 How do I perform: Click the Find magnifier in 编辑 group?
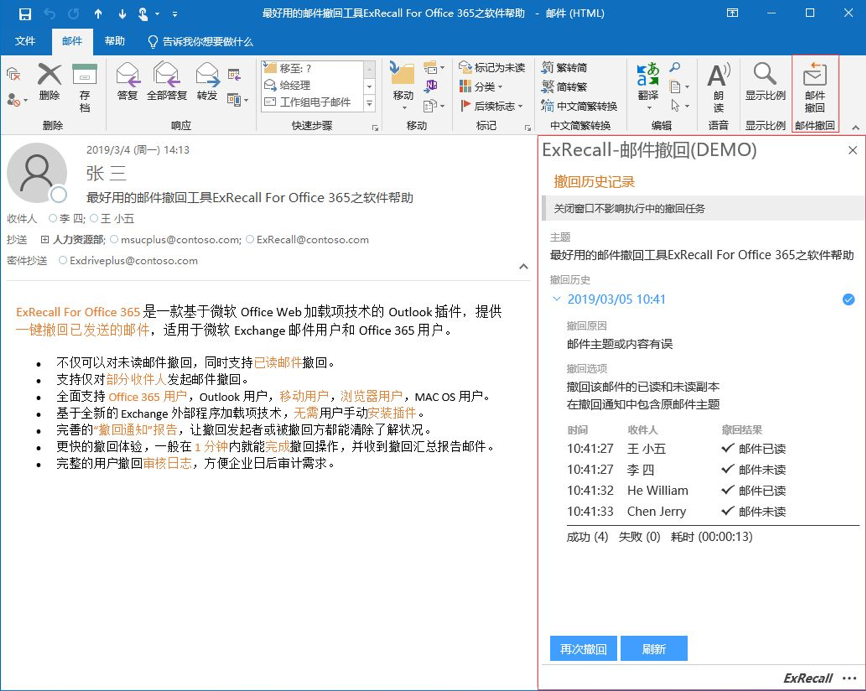click(x=675, y=67)
